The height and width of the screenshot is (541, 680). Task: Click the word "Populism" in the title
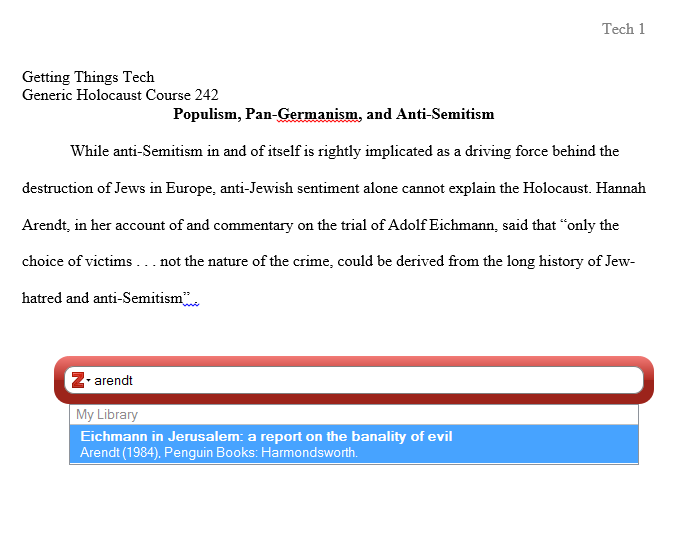coord(206,114)
